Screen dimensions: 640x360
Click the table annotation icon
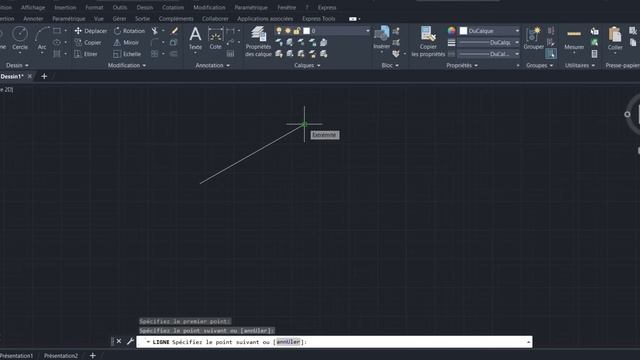coord(230,54)
